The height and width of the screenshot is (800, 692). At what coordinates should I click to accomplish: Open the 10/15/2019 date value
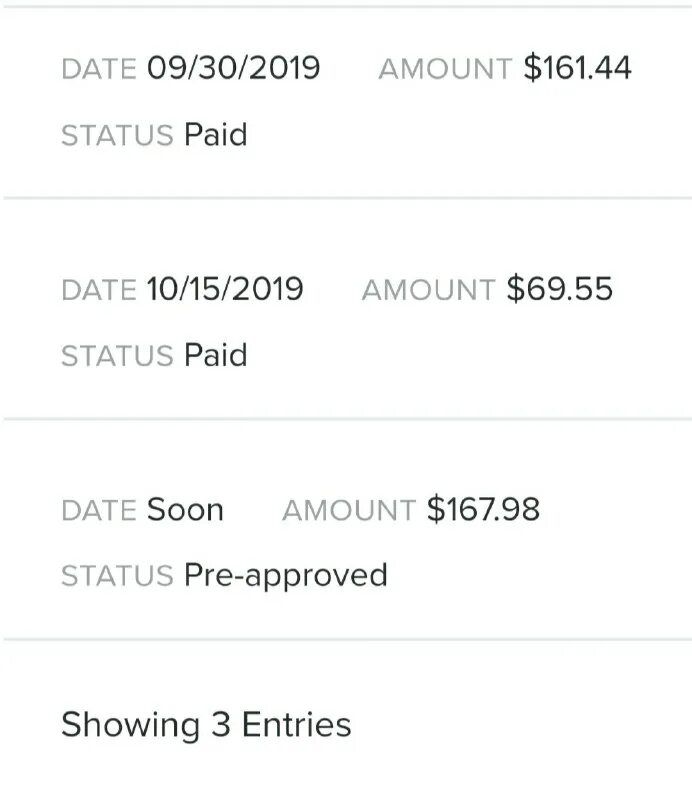tap(225, 289)
